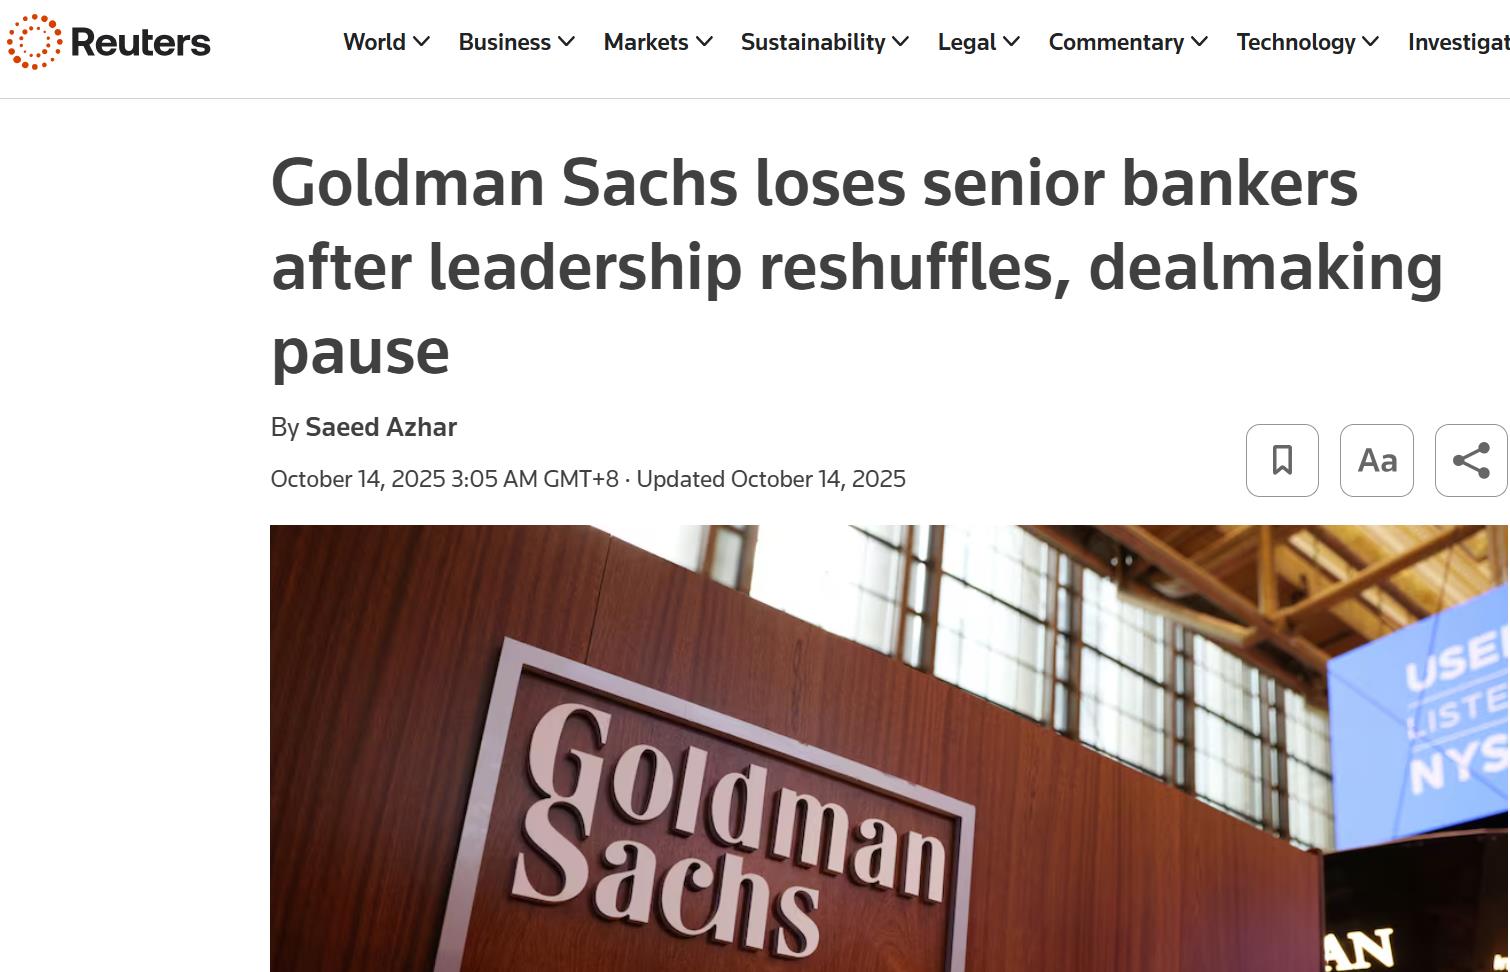Open the partially visible Investigations menu item

[1458, 42]
